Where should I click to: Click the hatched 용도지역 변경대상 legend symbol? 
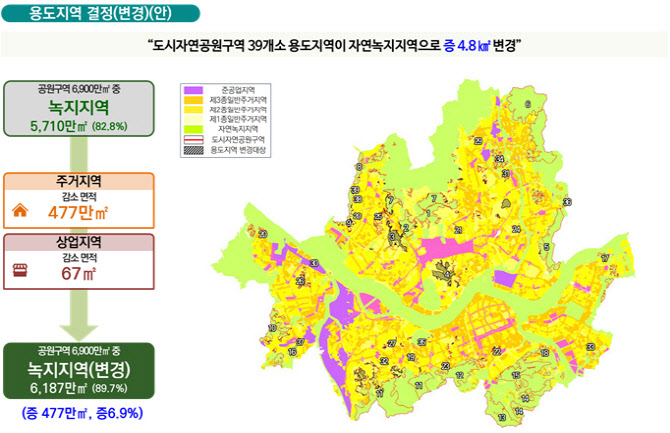click(x=194, y=150)
